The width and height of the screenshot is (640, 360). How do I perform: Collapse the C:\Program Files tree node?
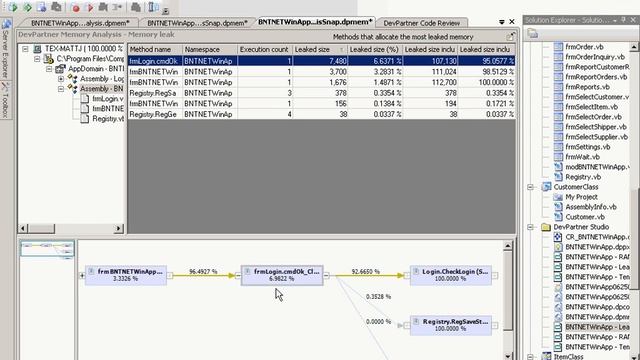click(x=37, y=59)
